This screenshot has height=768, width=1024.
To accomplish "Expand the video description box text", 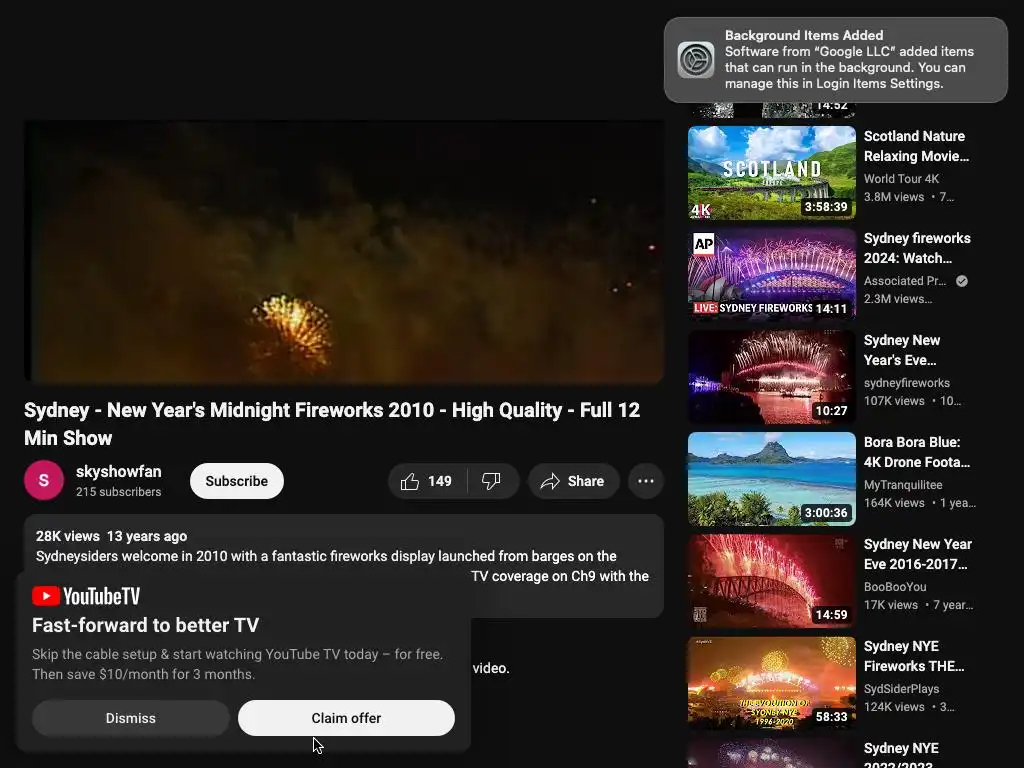I will pos(342,566).
